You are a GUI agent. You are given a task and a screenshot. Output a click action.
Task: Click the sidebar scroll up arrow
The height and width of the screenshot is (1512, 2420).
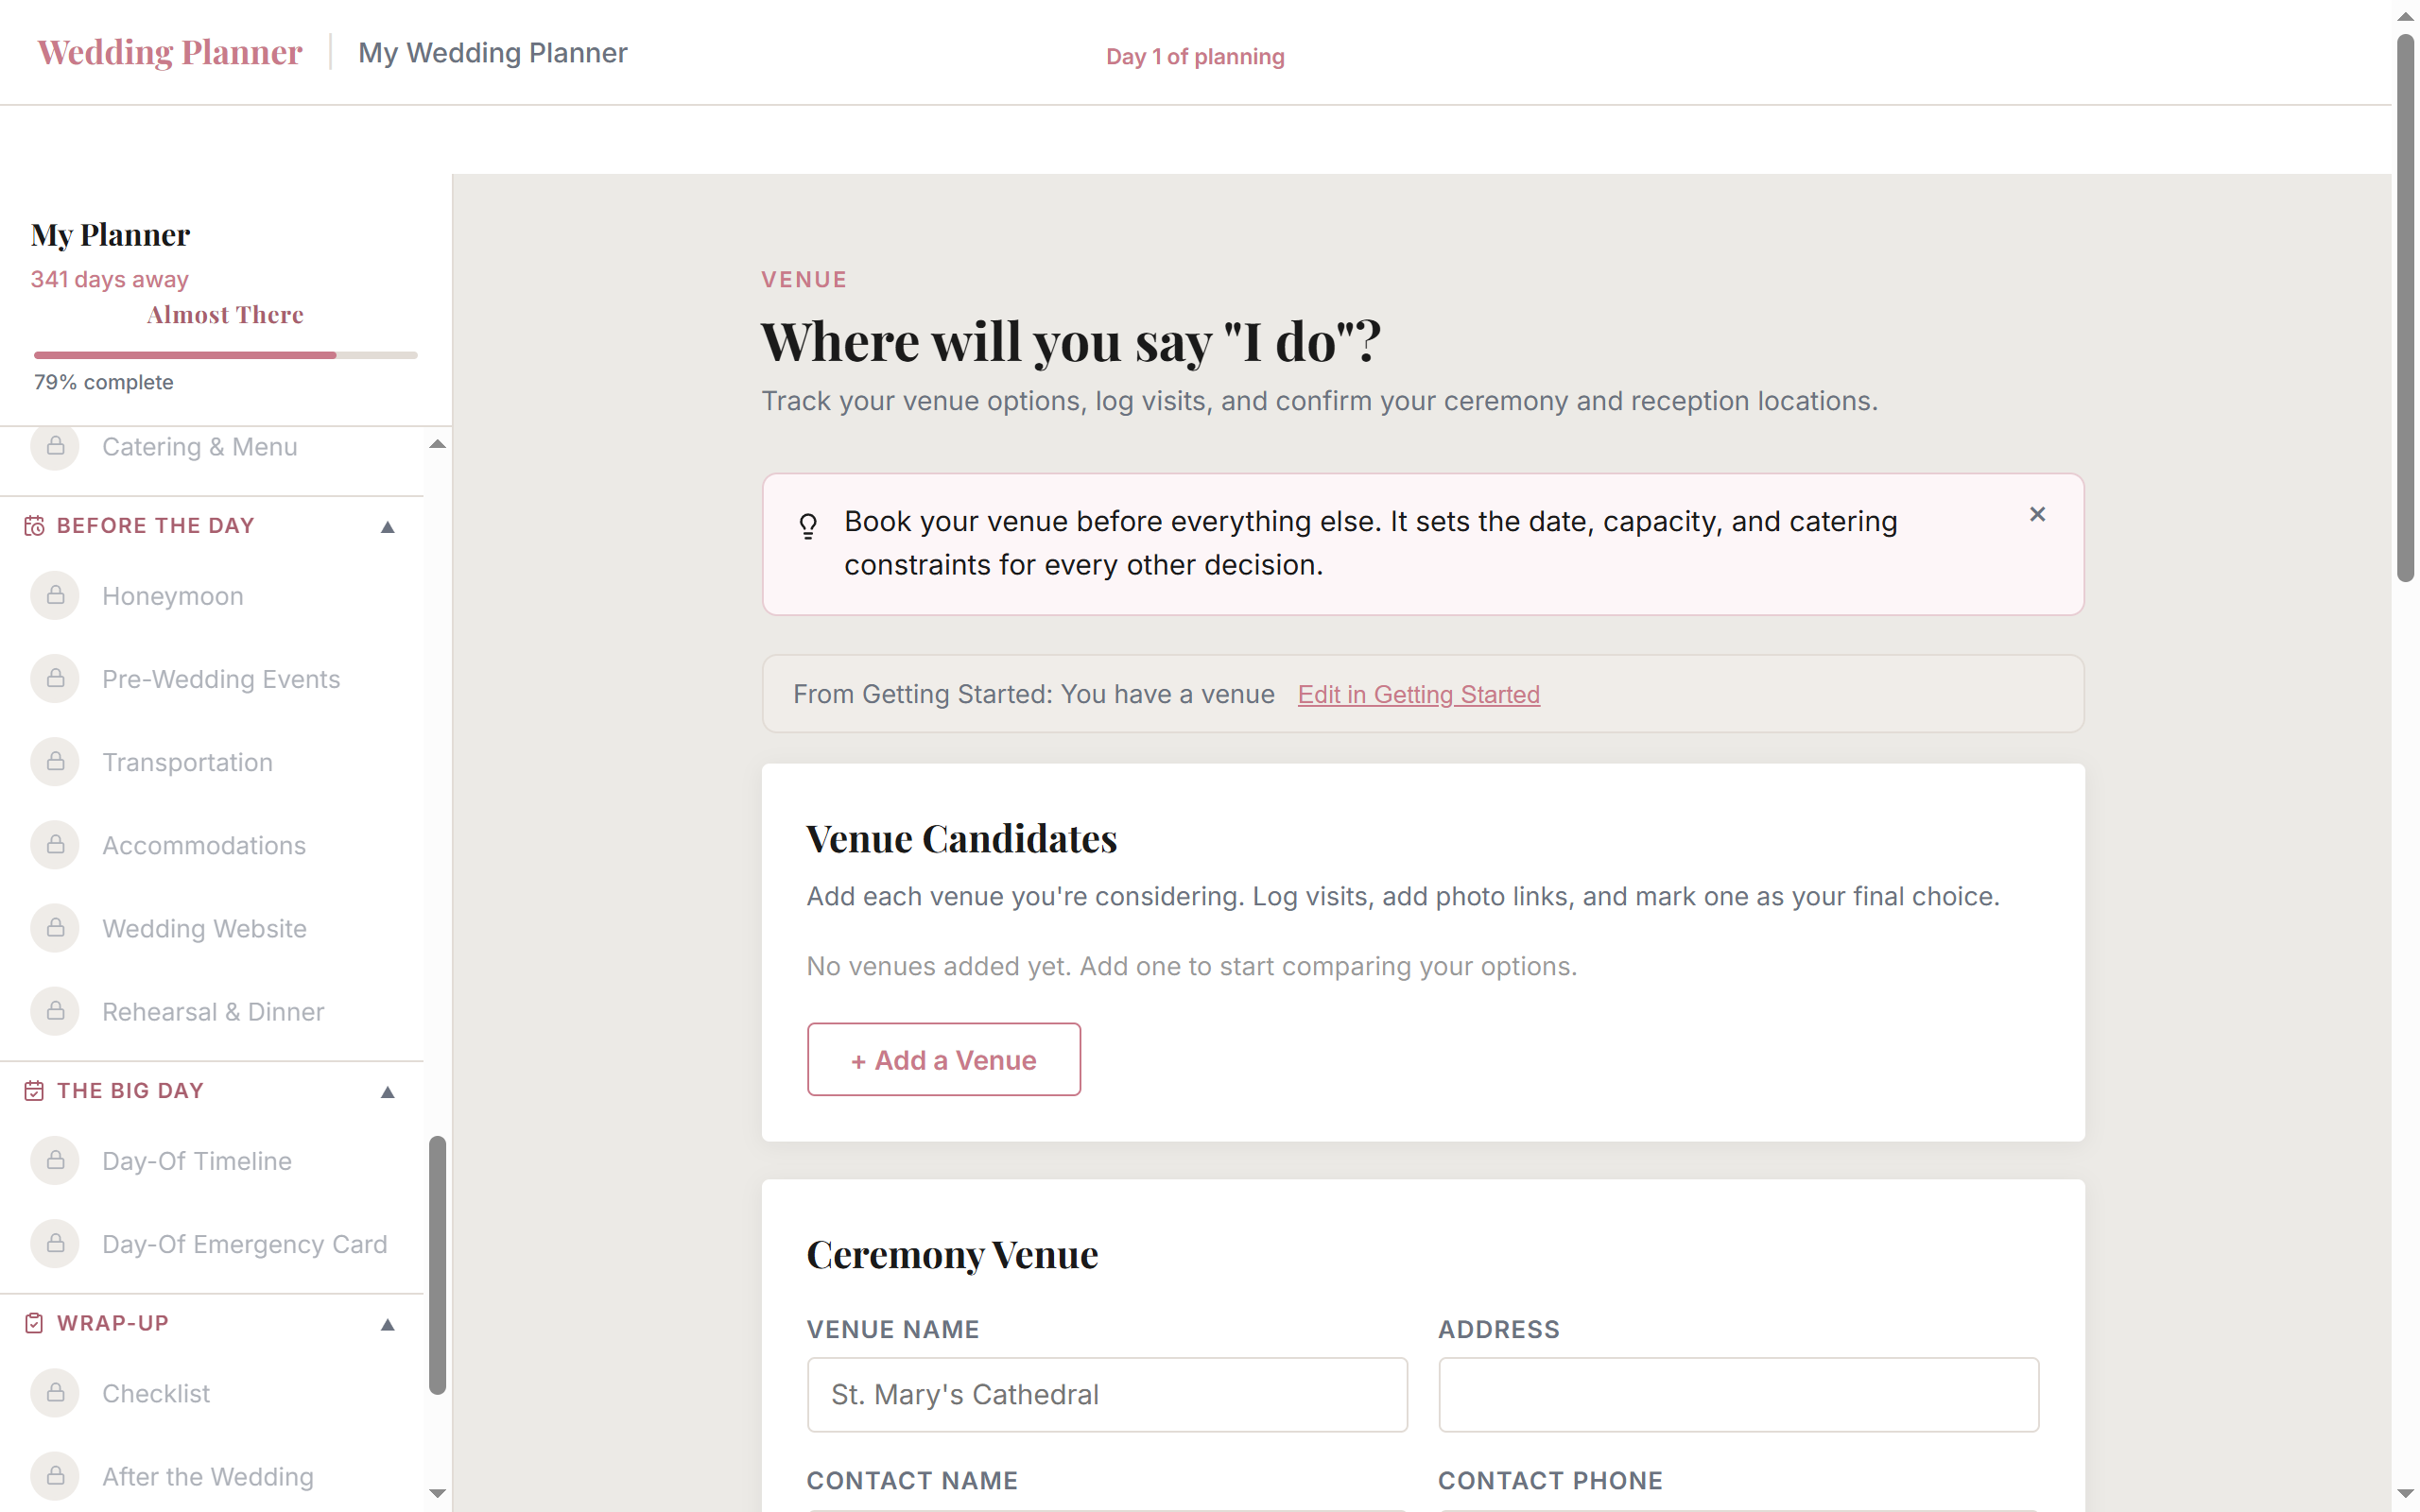tap(437, 444)
